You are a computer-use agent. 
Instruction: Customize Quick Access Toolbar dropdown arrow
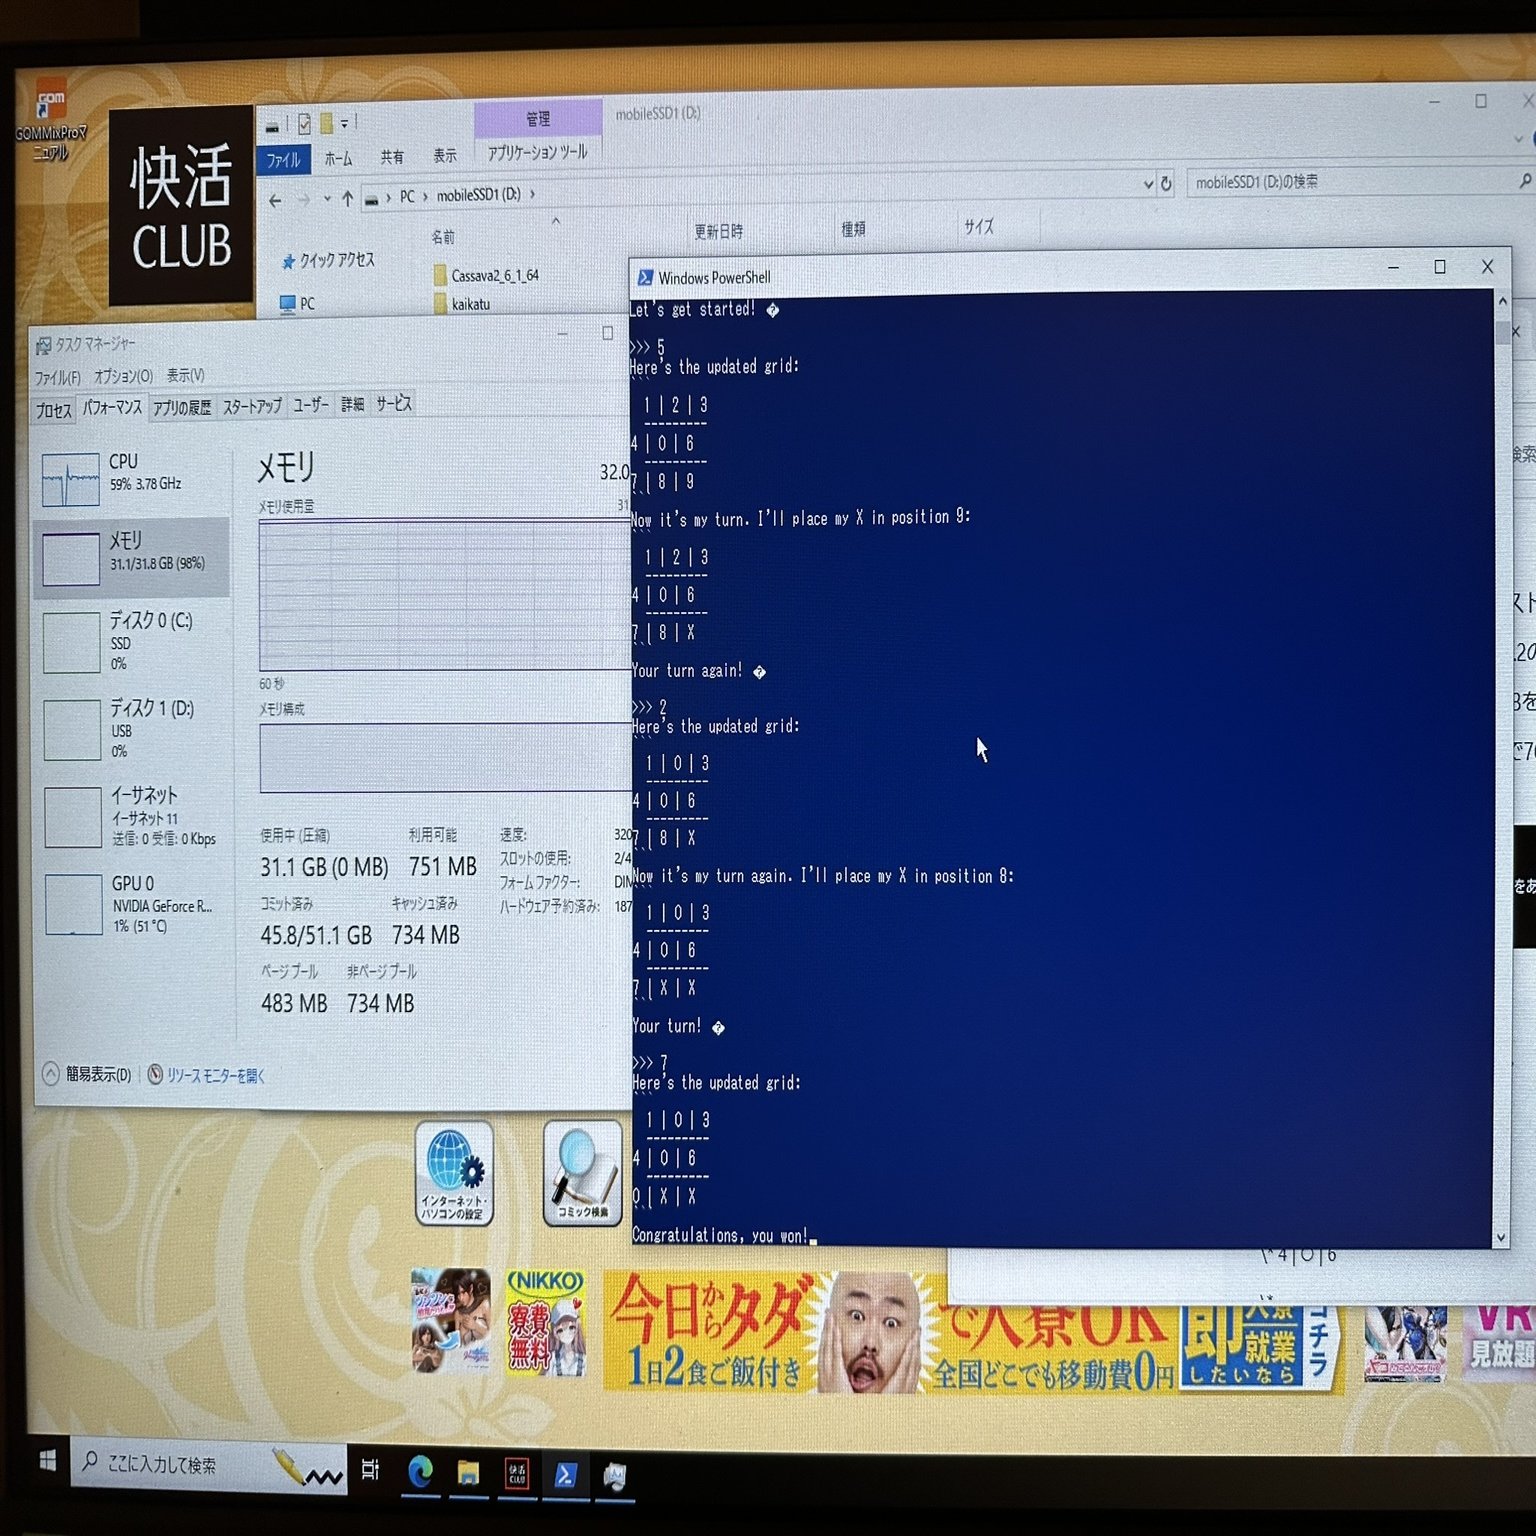pos(344,123)
